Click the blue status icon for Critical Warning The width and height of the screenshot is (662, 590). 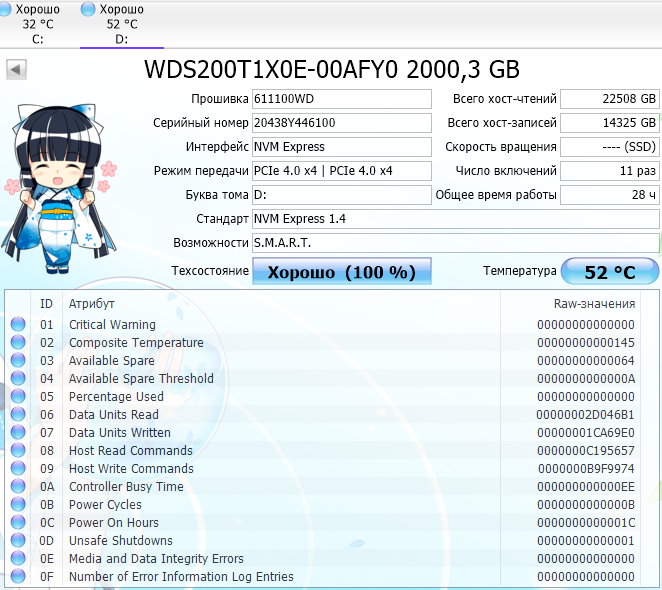click(x=18, y=324)
